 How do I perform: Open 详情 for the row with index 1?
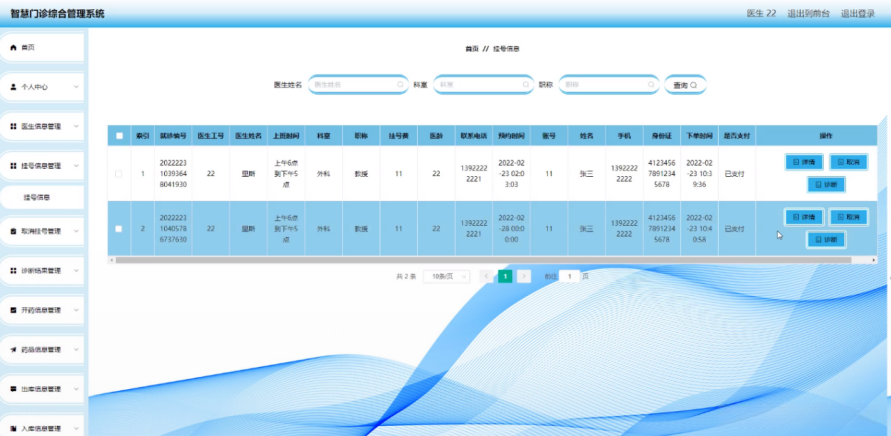click(x=804, y=162)
